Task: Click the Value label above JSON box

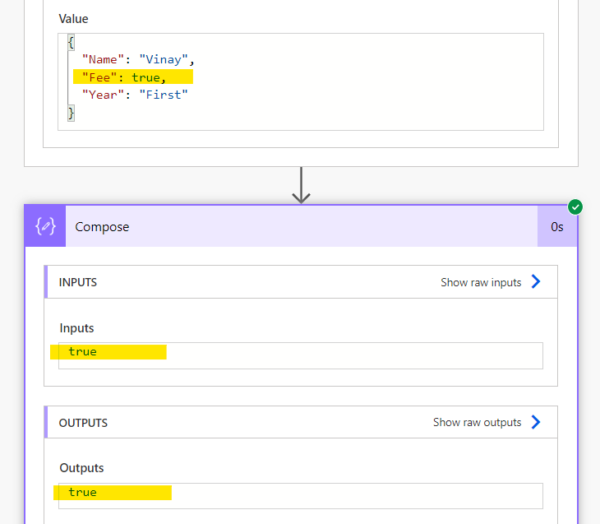Action: (73, 19)
